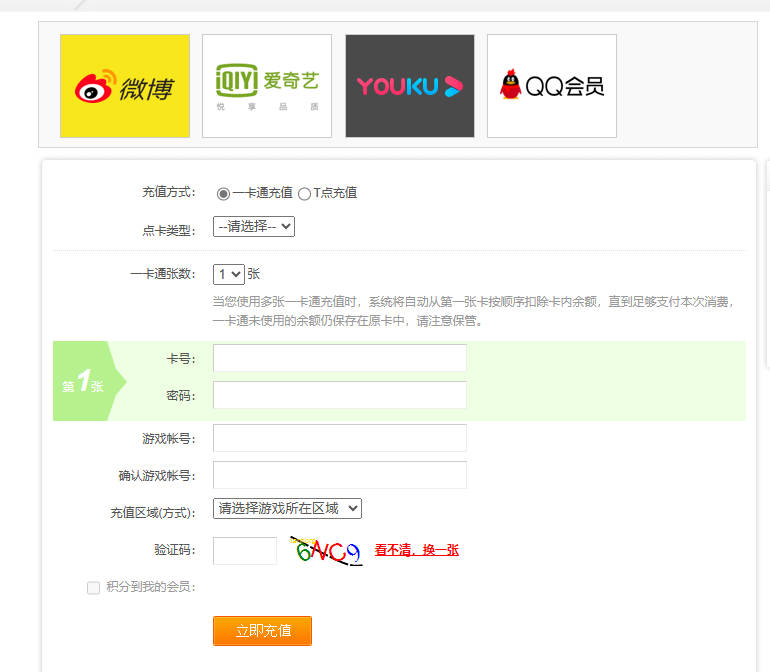The height and width of the screenshot is (672, 770).
Task: Open the QQ会员 logo card
Action: [x=552, y=86]
